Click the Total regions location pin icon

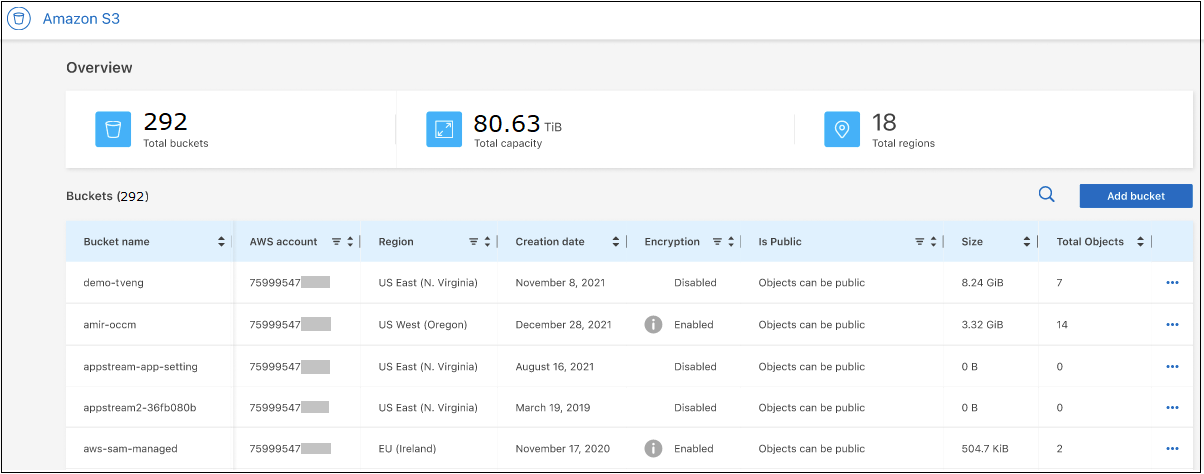tap(842, 129)
